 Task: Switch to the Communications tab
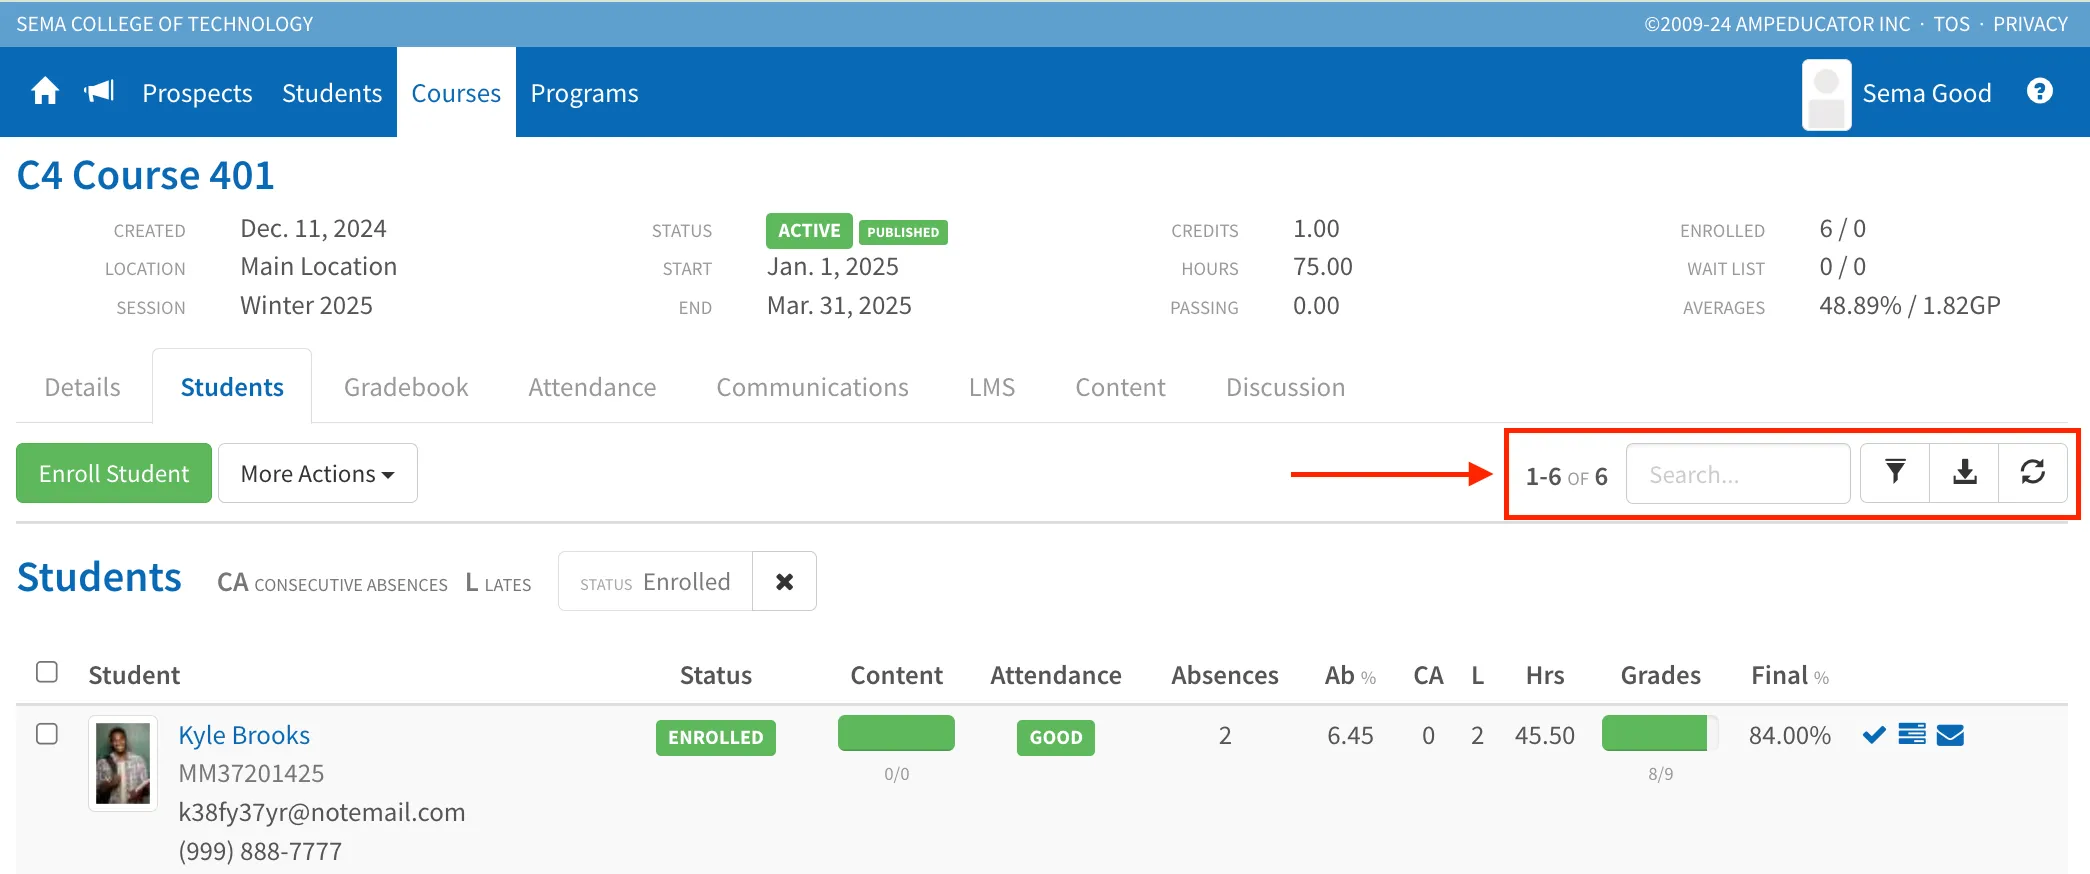click(x=812, y=387)
